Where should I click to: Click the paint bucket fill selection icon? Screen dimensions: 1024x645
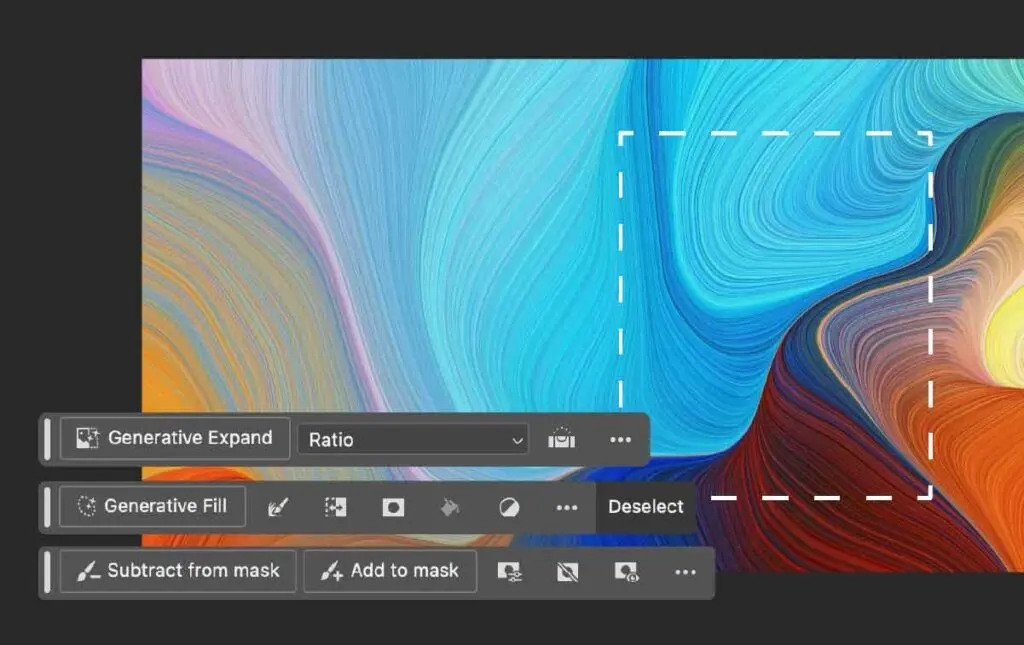(x=450, y=507)
